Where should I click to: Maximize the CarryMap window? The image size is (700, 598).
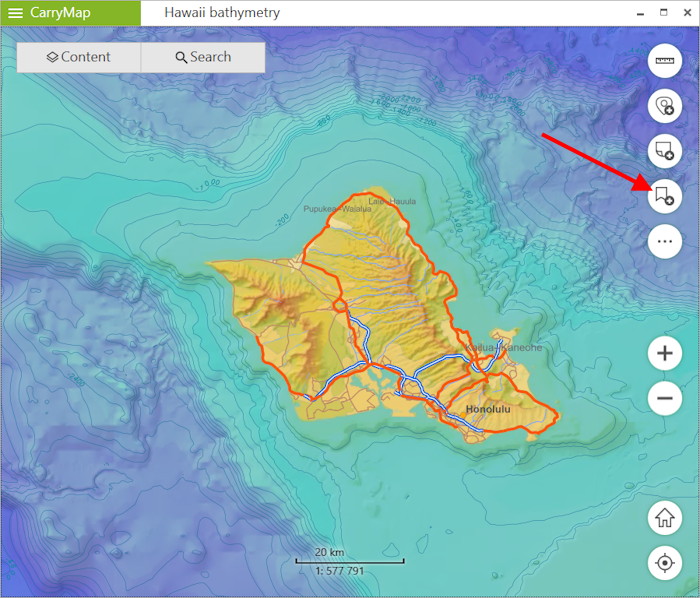(662, 13)
